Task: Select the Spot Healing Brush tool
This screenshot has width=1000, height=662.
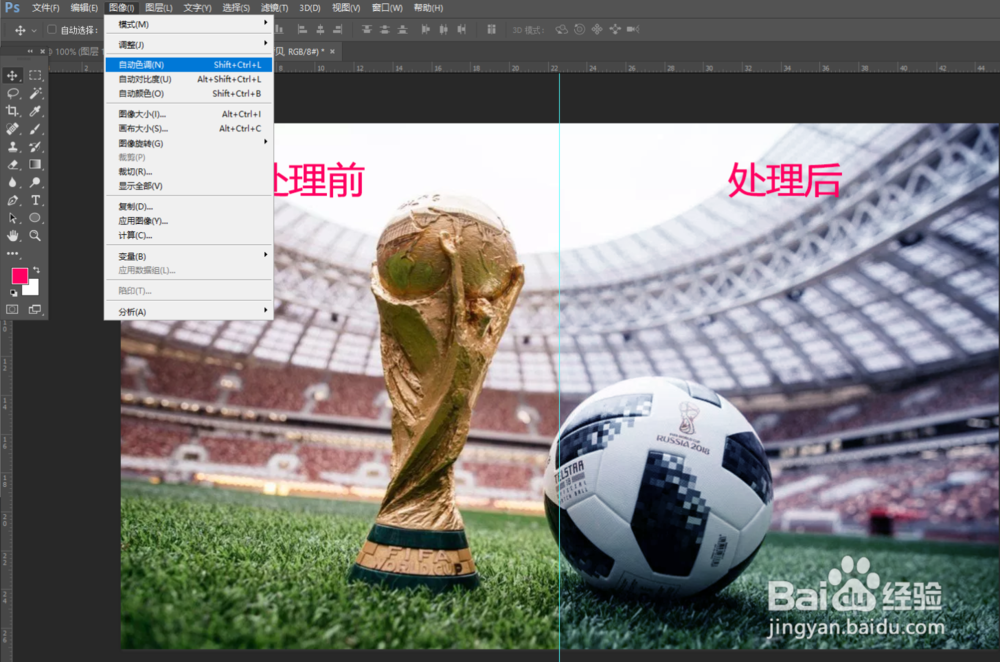Action: 12,129
